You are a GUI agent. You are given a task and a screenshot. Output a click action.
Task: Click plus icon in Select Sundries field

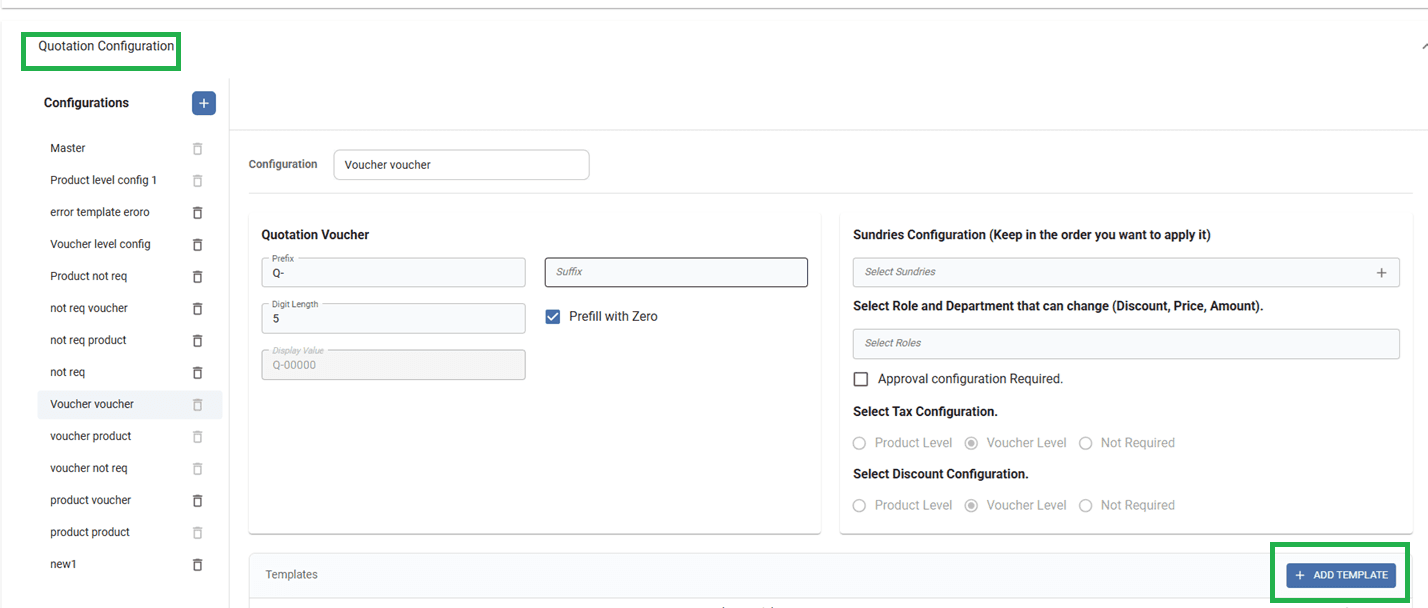[x=1381, y=272]
